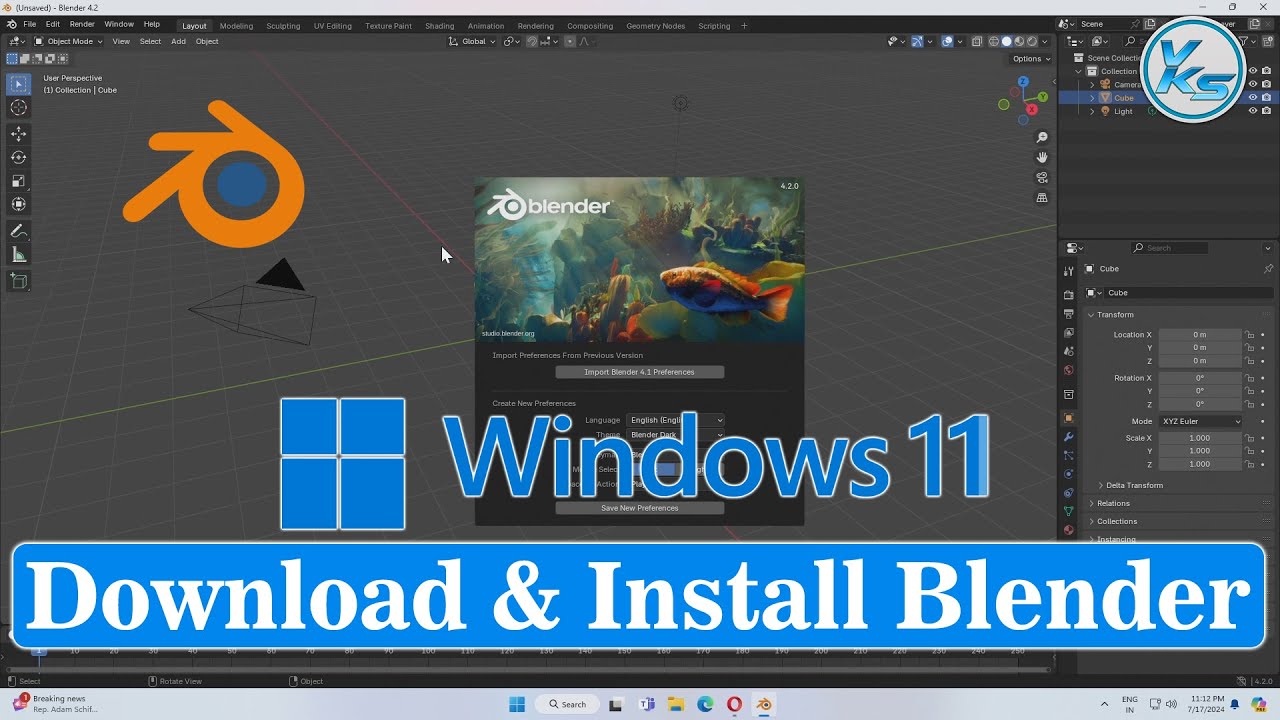Pick the Annotate tool
The height and width of the screenshot is (720, 1280).
point(18,232)
